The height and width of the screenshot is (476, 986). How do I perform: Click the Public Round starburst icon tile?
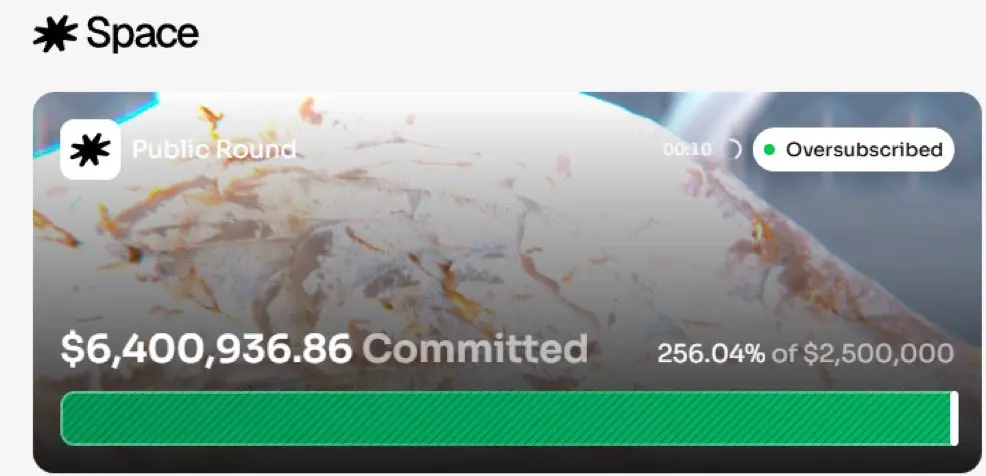point(91,150)
